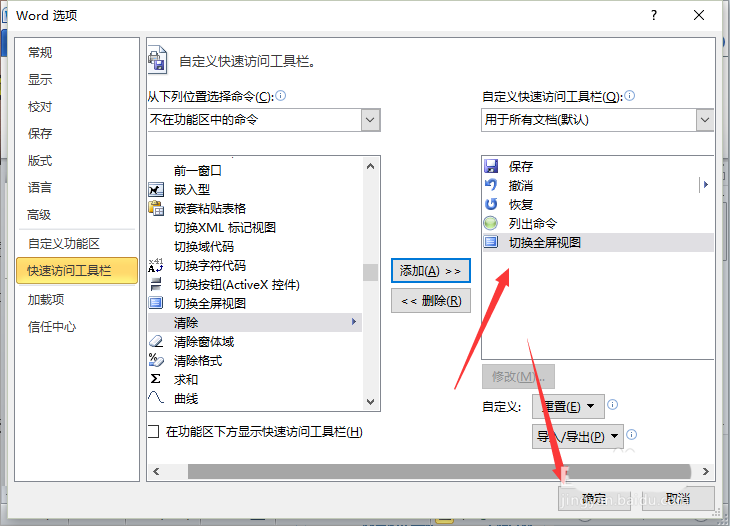Expand the 撤消 split arrow
This screenshot has width=730, height=526.
click(x=705, y=185)
